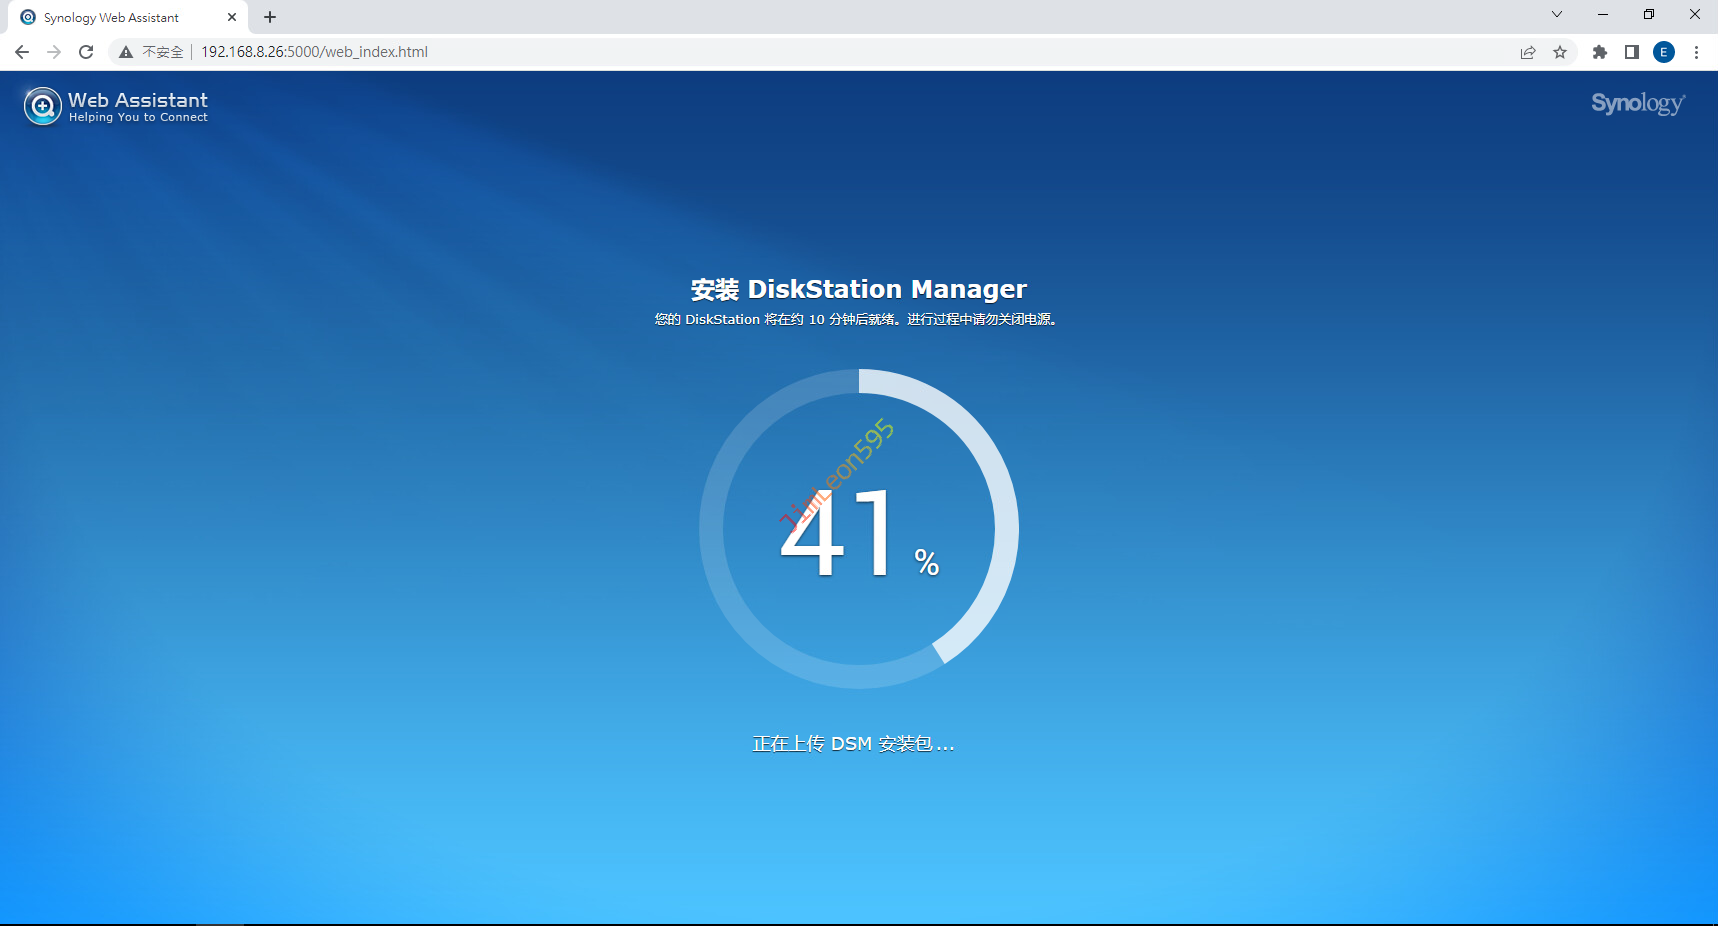Click the 41 percent progress number
1718x926 pixels.
point(840,535)
